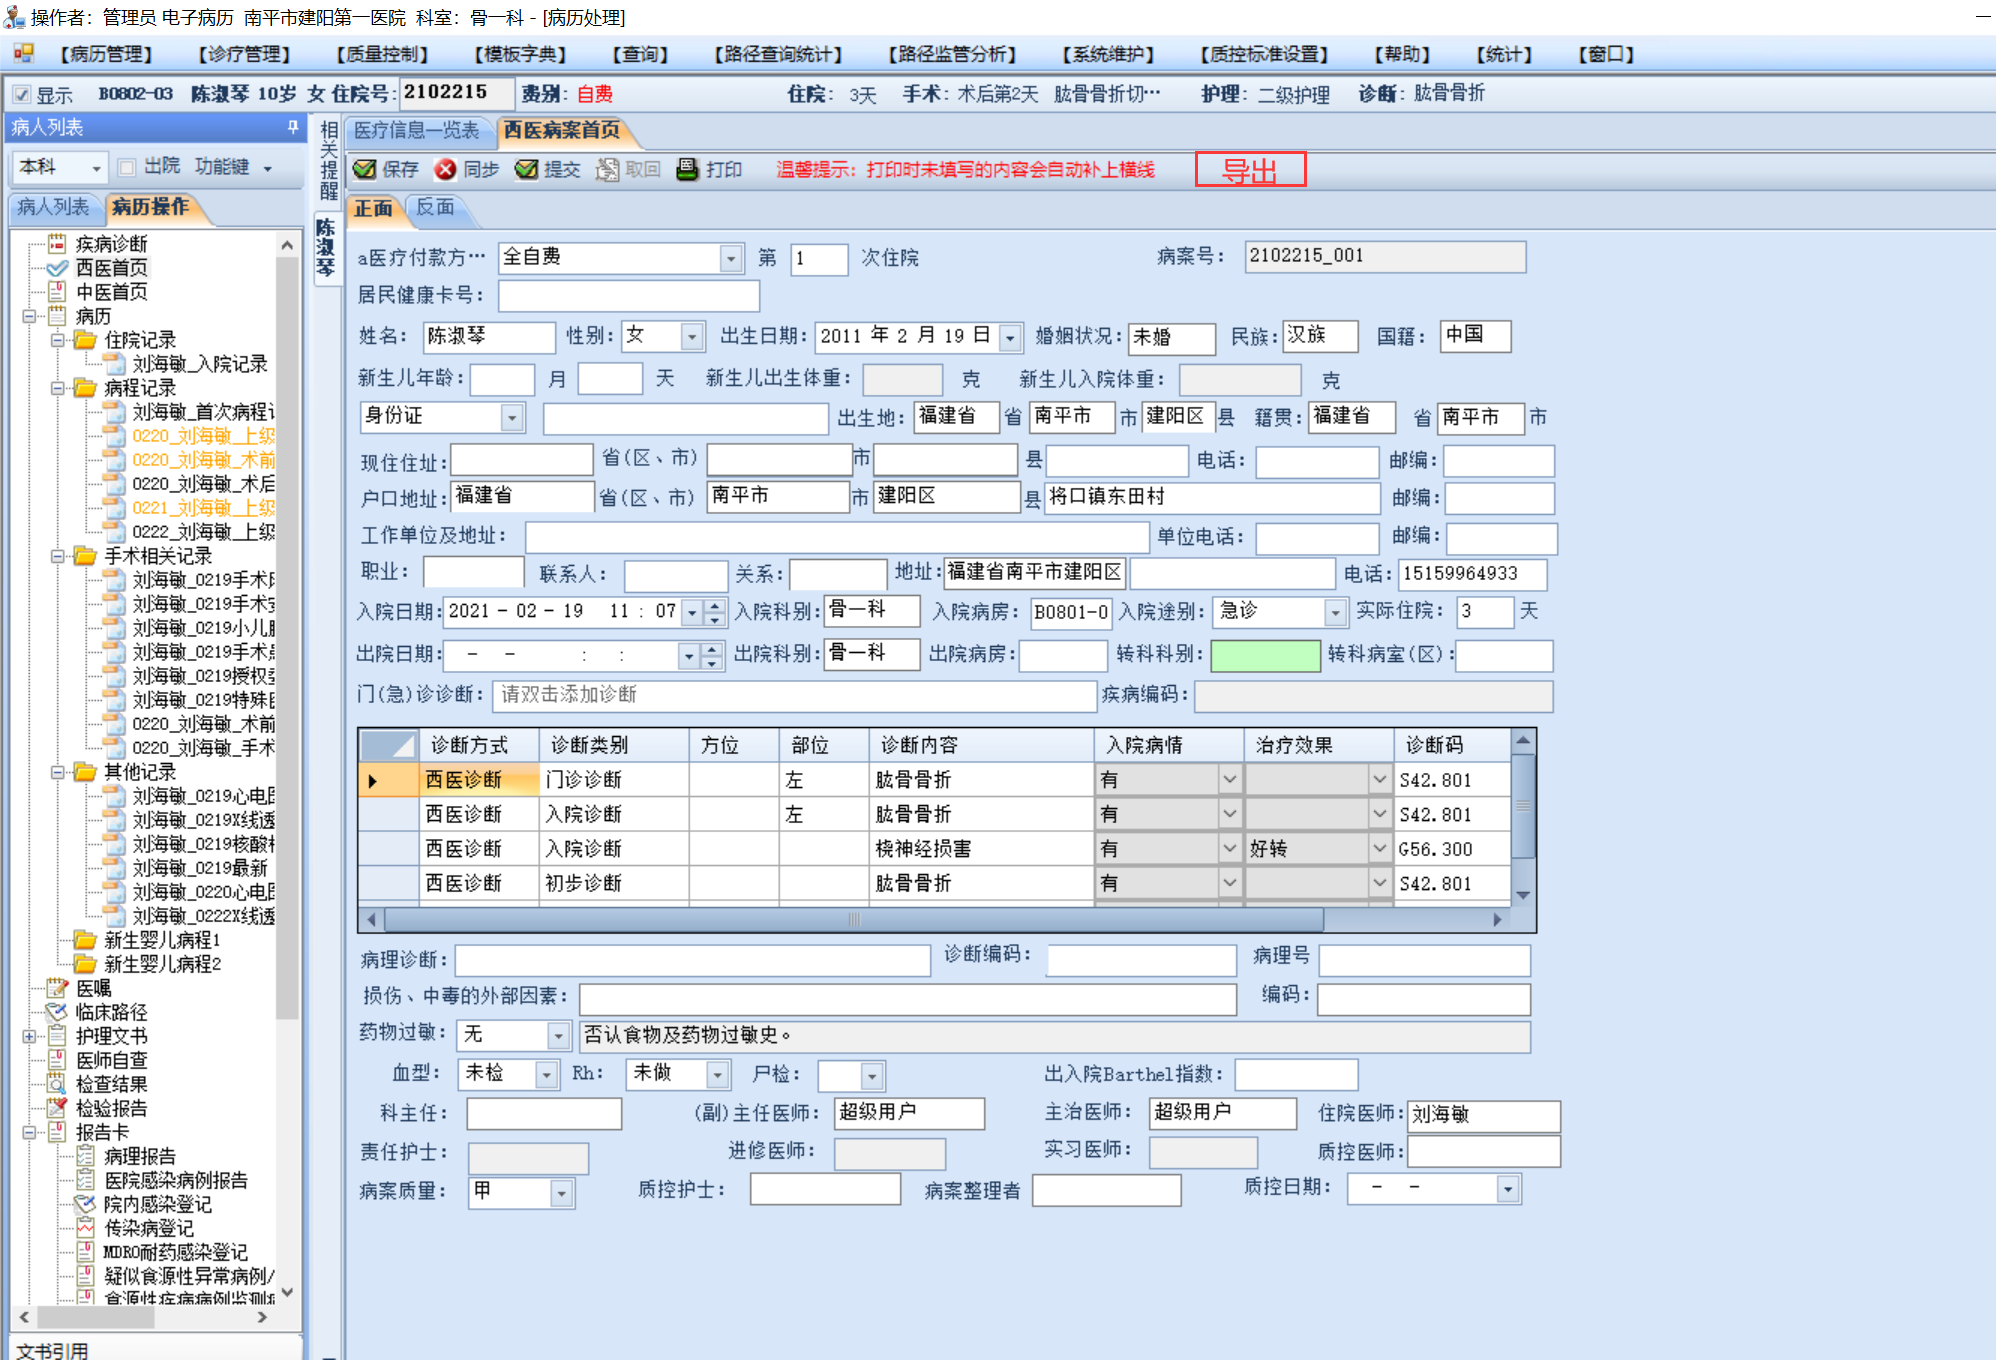This screenshot has width=1996, height=1360.
Task: Click the Print (打印) printer icon
Action: [687, 169]
